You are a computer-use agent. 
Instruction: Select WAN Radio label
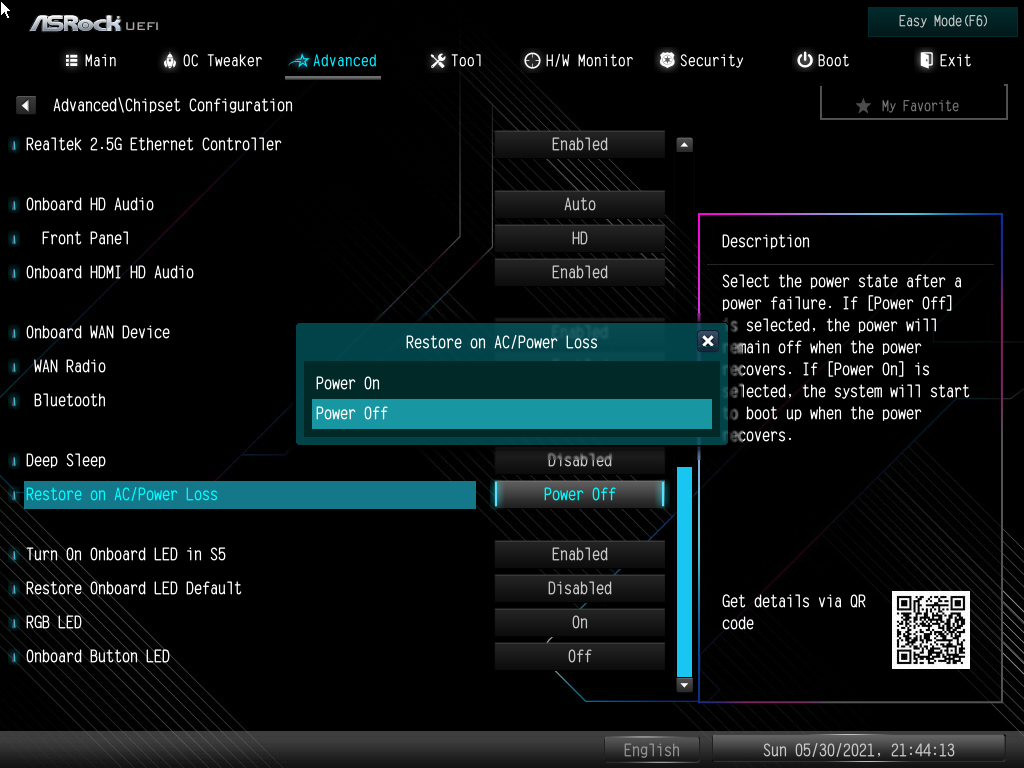[69, 366]
